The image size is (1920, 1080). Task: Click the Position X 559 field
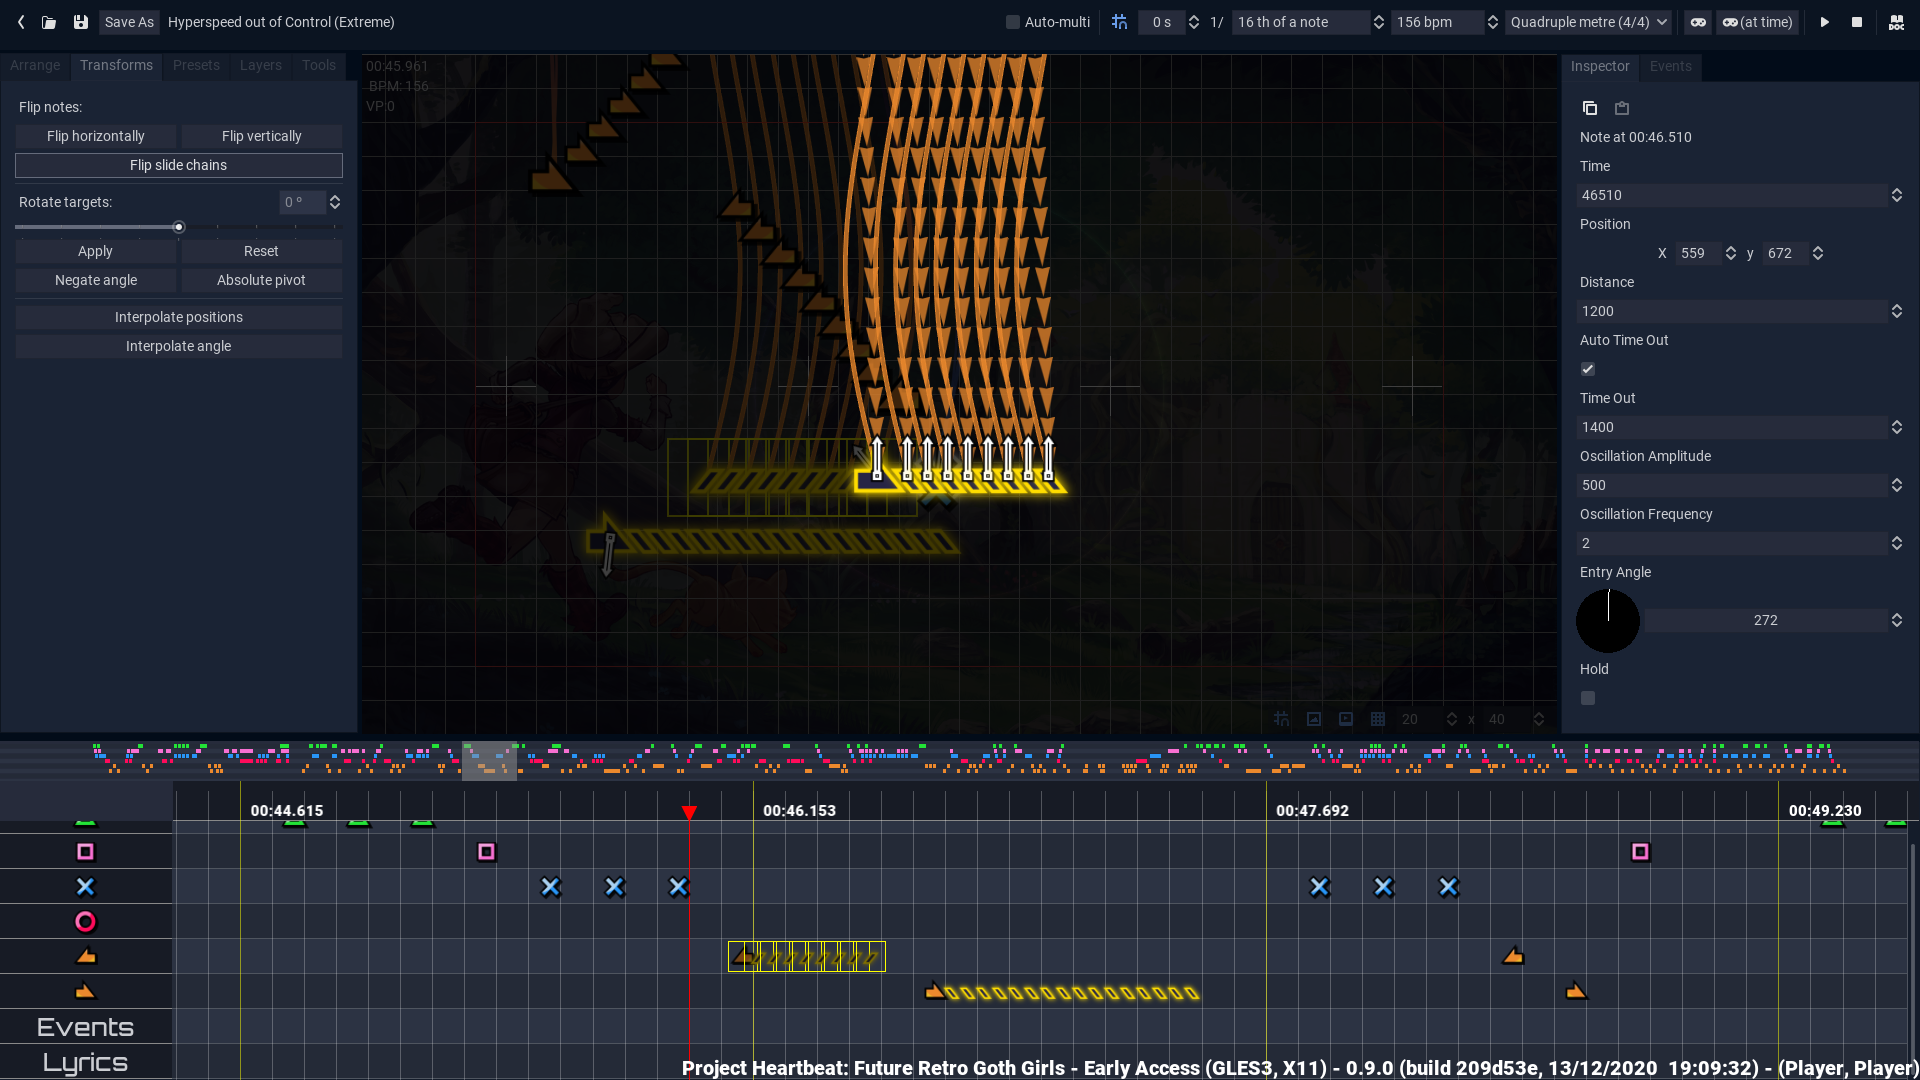click(1700, 253)
